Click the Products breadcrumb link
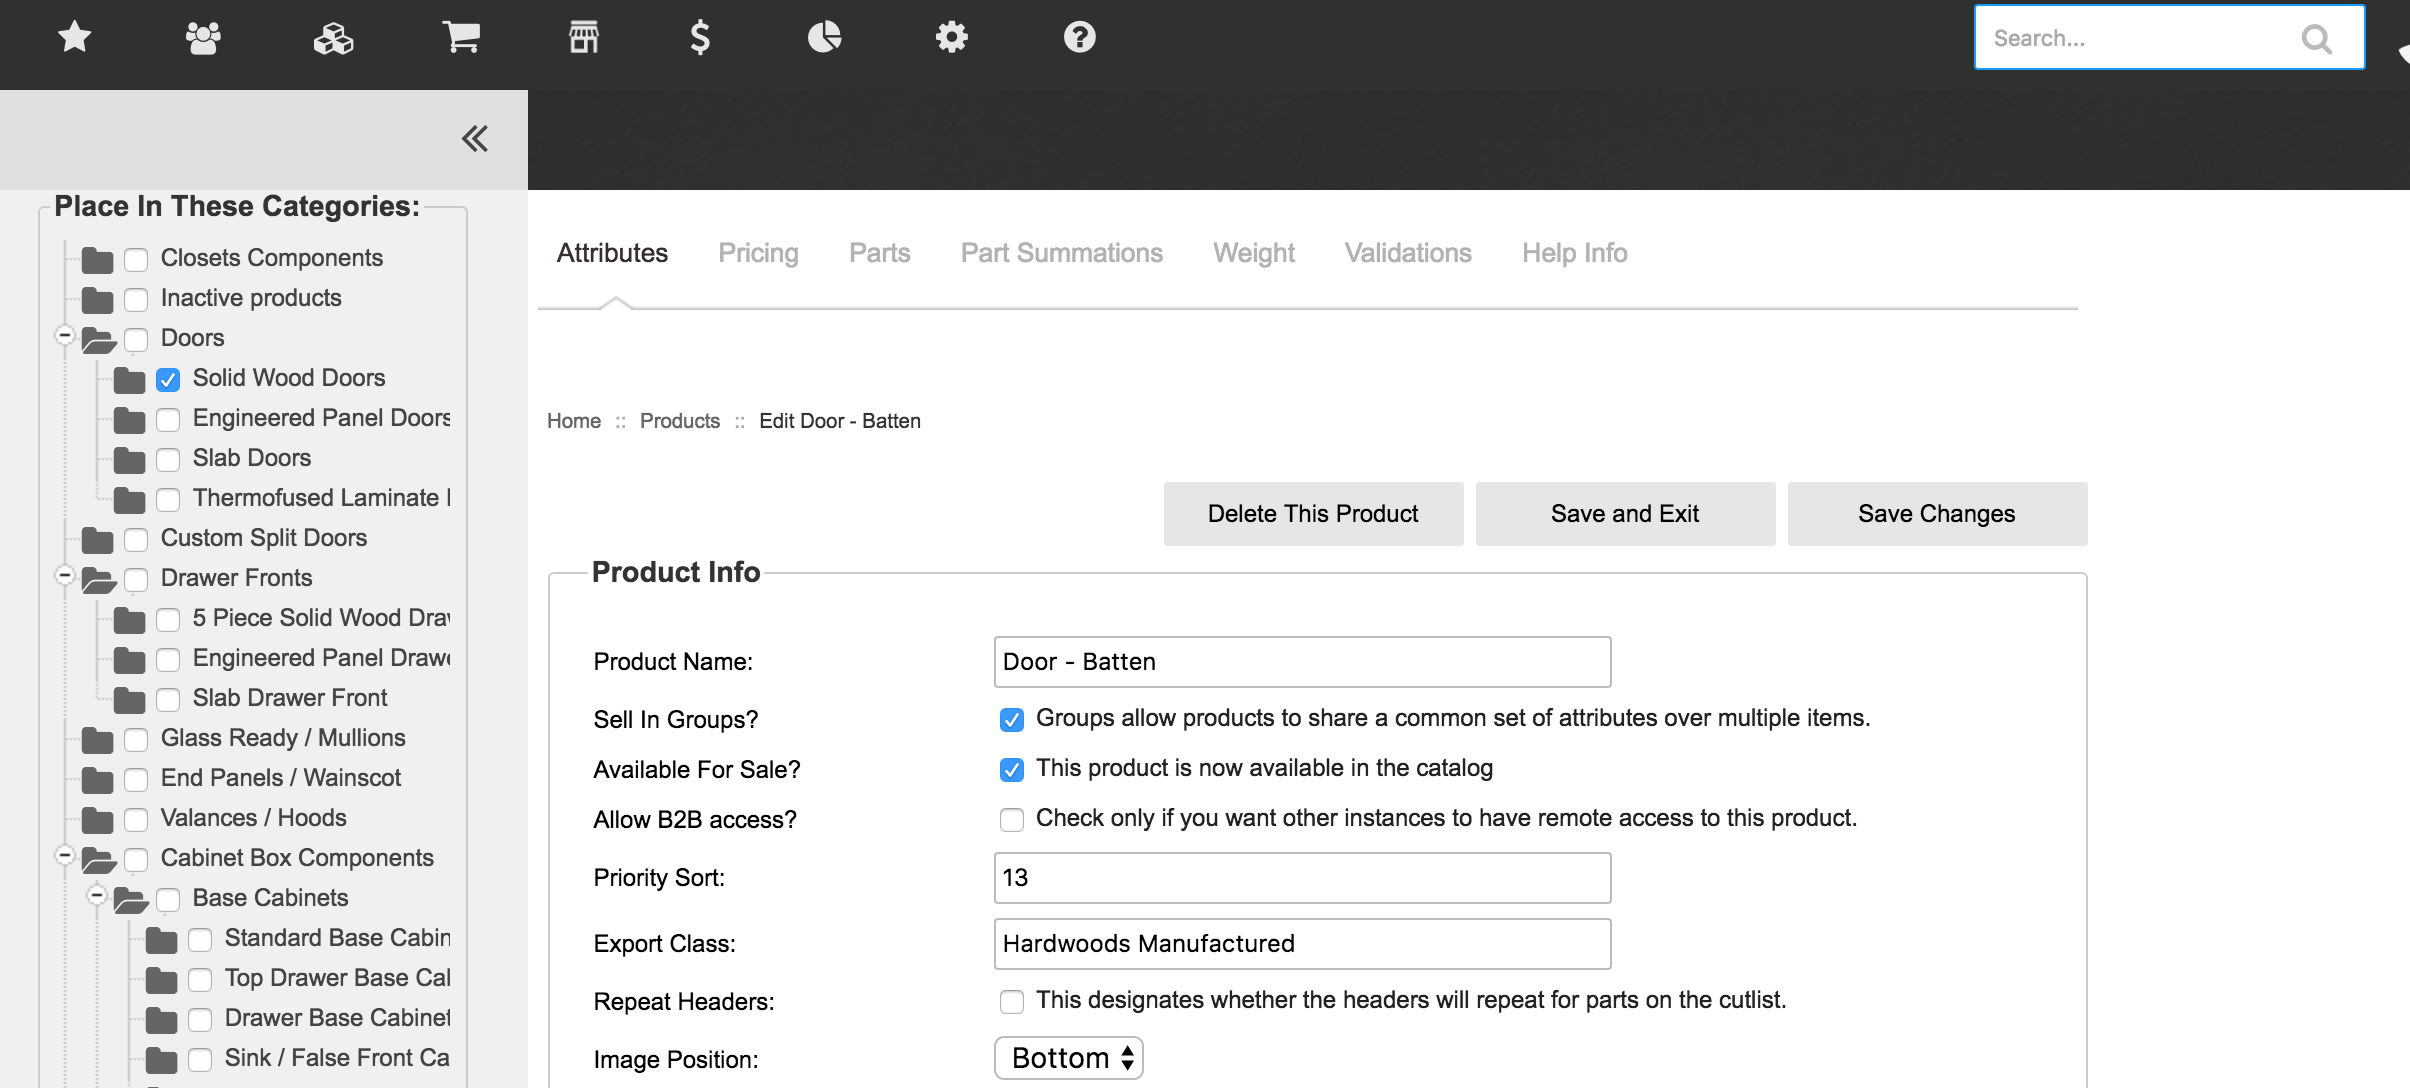Image resolution: width=2410 pixels, height=1088 pixels. point(679,421)
